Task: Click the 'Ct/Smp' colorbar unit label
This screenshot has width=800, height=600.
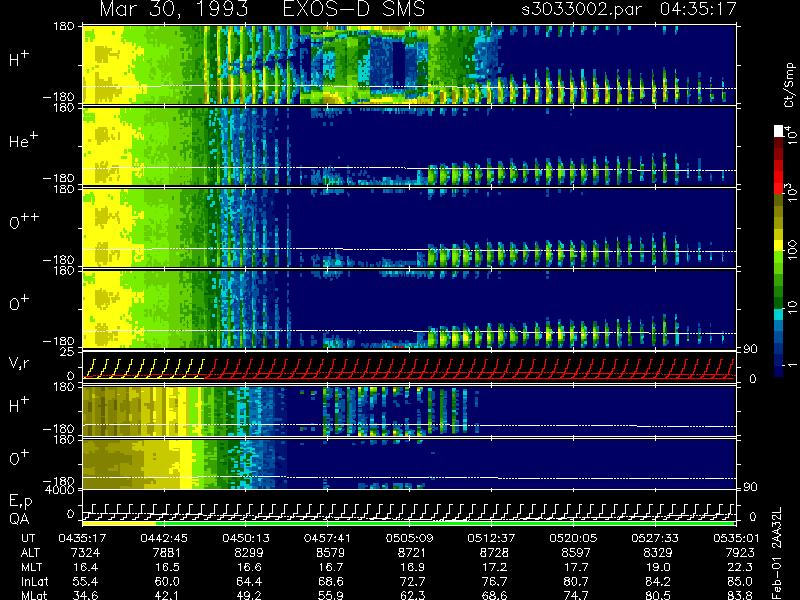Action: [789, 85]
